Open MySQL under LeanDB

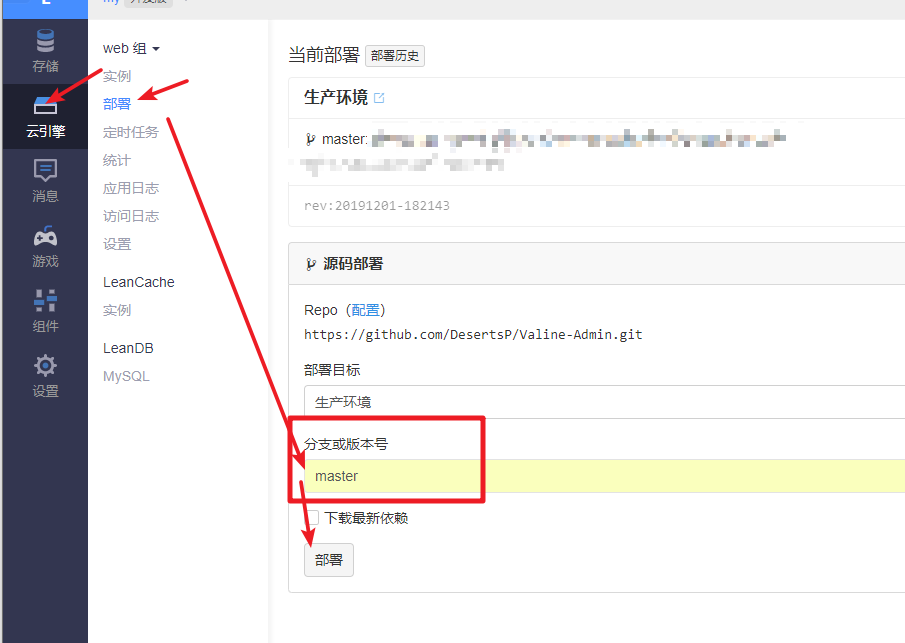(x=126, y=376)
